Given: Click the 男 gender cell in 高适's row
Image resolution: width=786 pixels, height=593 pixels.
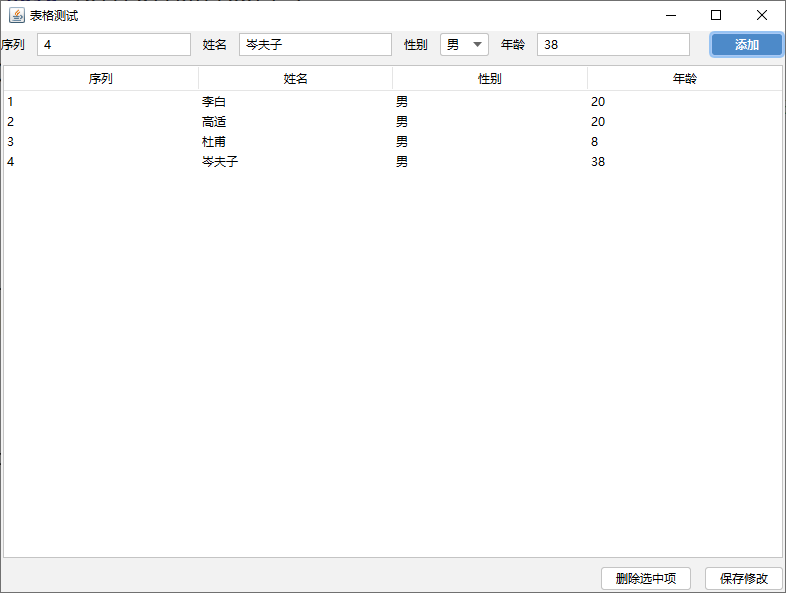Looking at the screenshot, I should tap(490, 122).
